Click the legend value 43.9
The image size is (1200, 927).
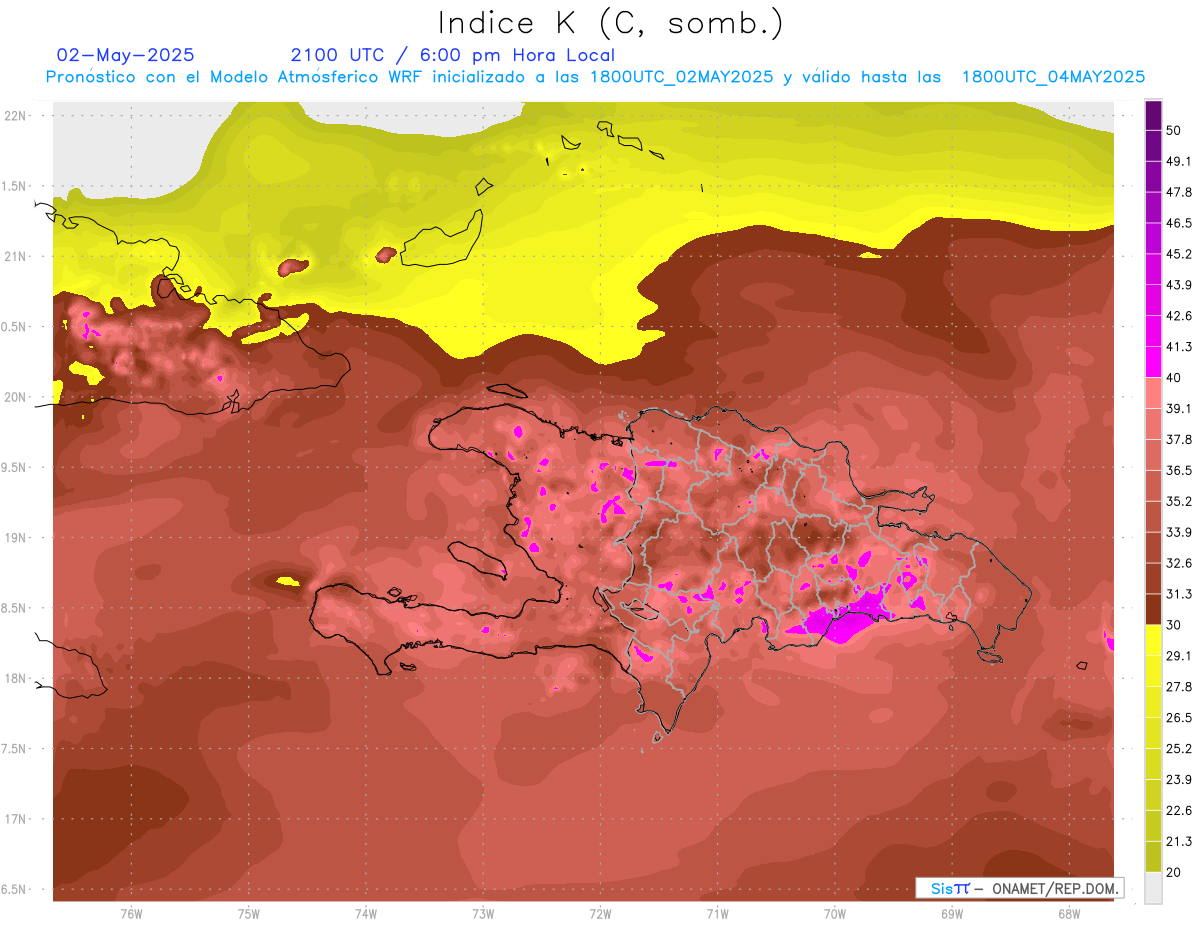point(1179,284)
